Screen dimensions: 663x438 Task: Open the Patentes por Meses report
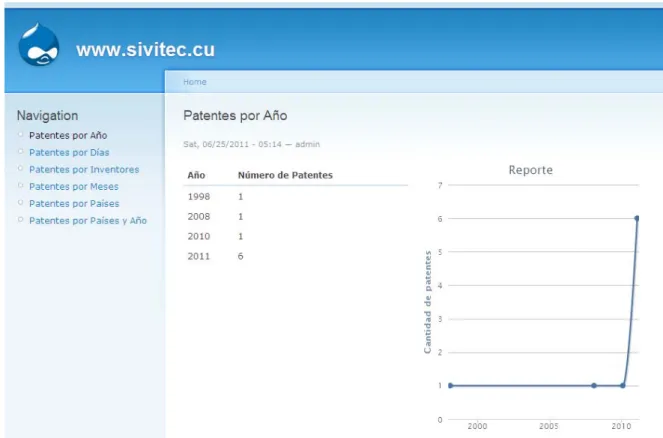74,186
